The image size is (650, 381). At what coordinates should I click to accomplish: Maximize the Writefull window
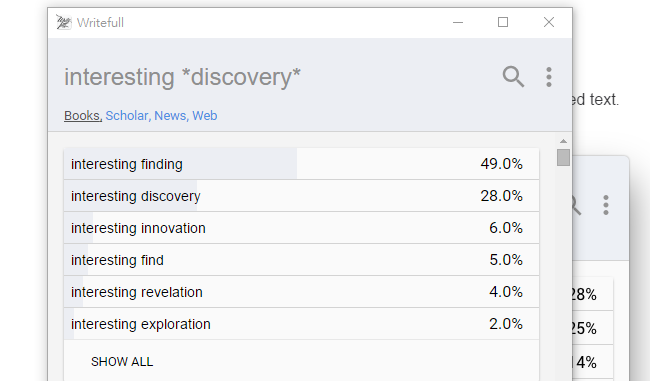pyautogui.click(x=503, y=22)
